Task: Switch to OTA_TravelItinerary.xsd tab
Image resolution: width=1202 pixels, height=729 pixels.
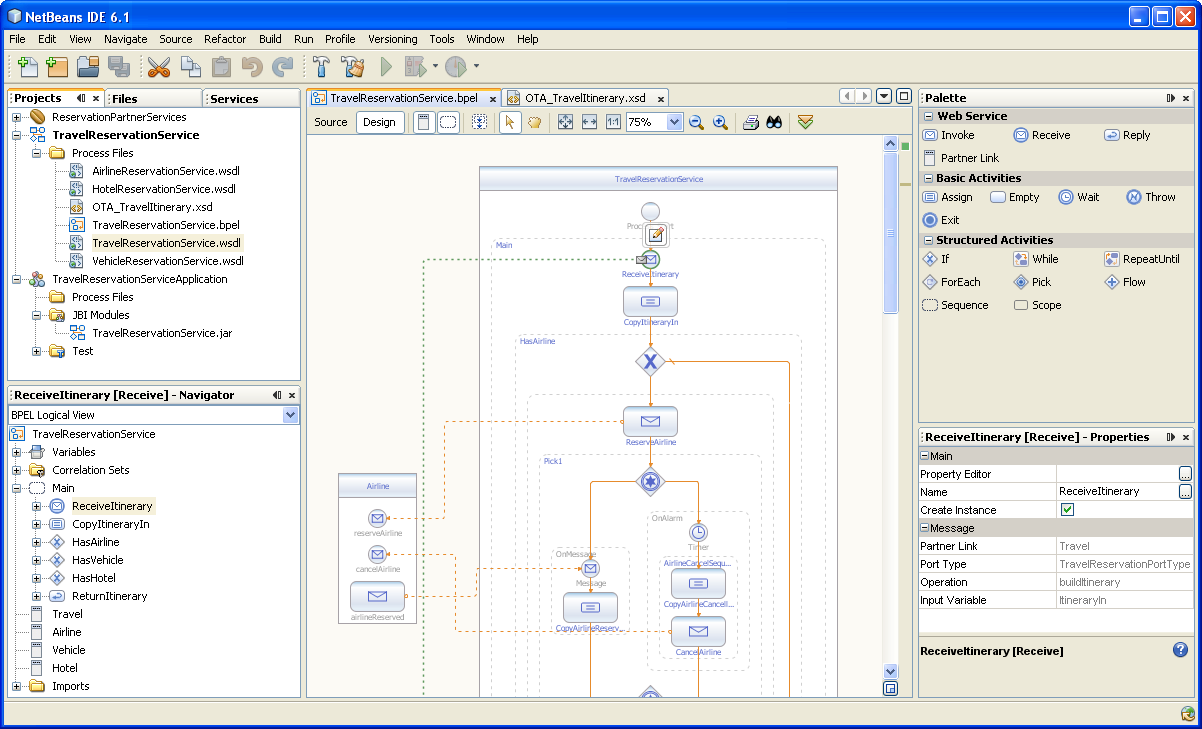Action: [x=584, y=98]
